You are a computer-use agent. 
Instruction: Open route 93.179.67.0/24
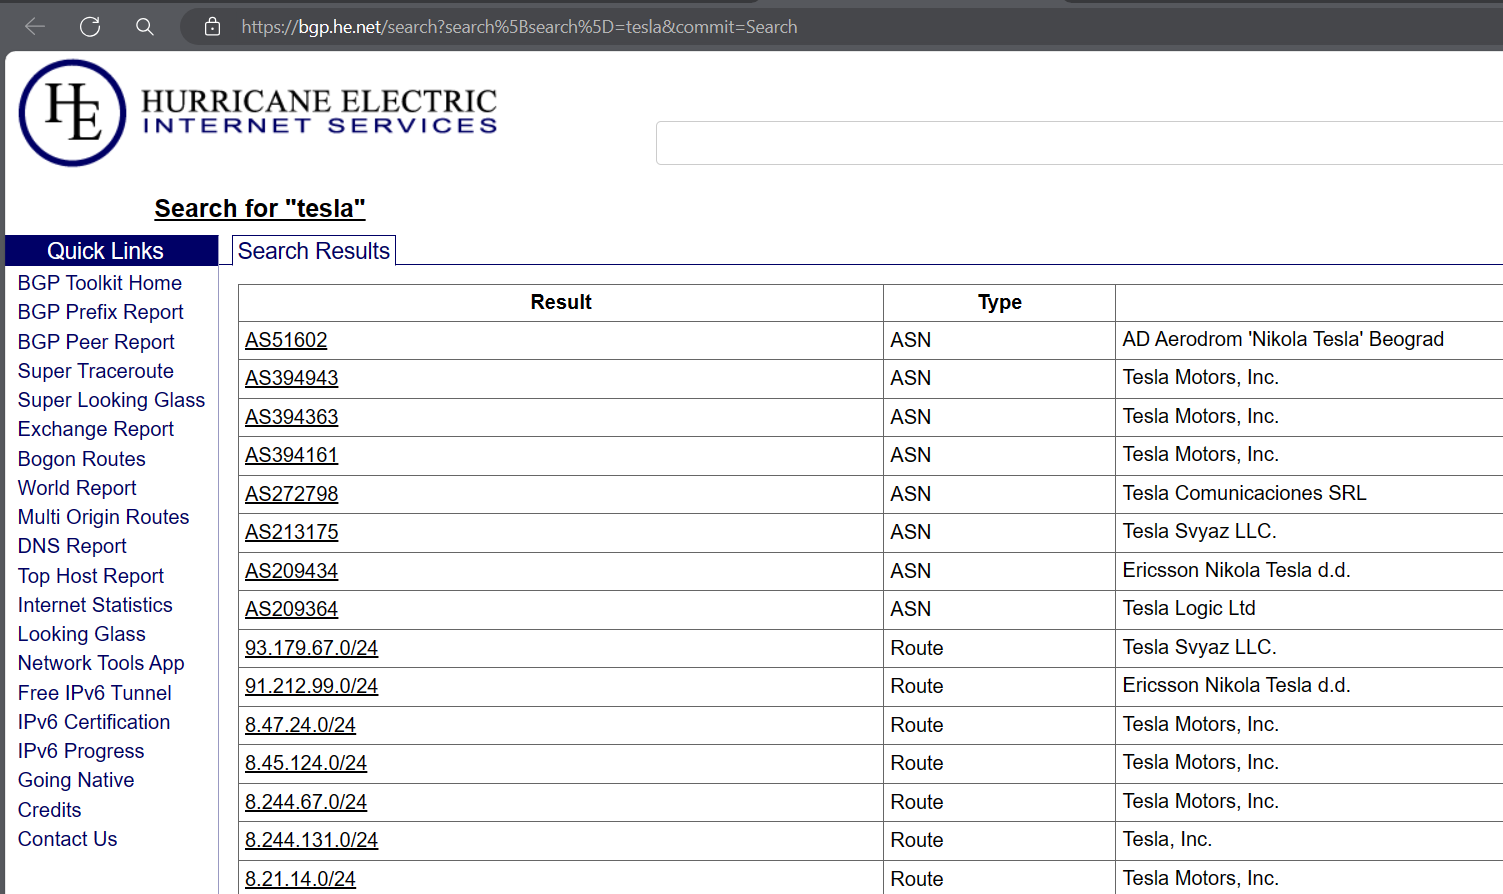tap(311, 648)
